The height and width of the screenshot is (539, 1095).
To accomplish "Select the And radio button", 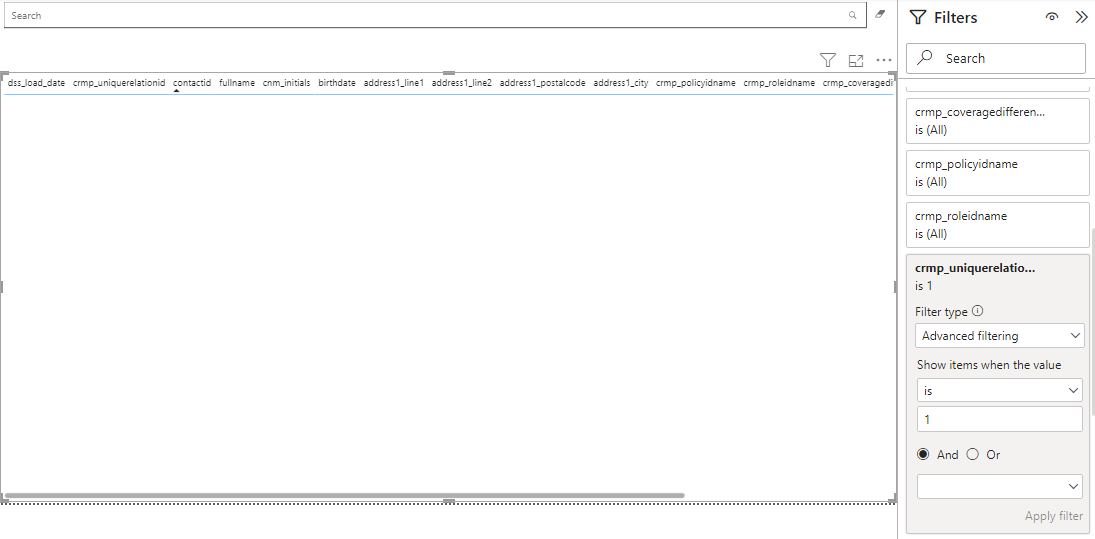I will coord(923,455).
